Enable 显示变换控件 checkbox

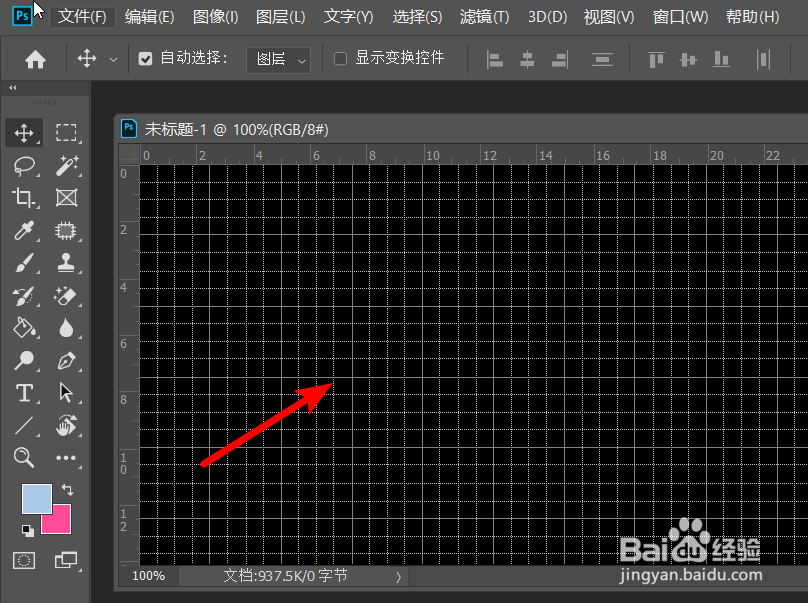pyautogui.click(x=339, y=59)
